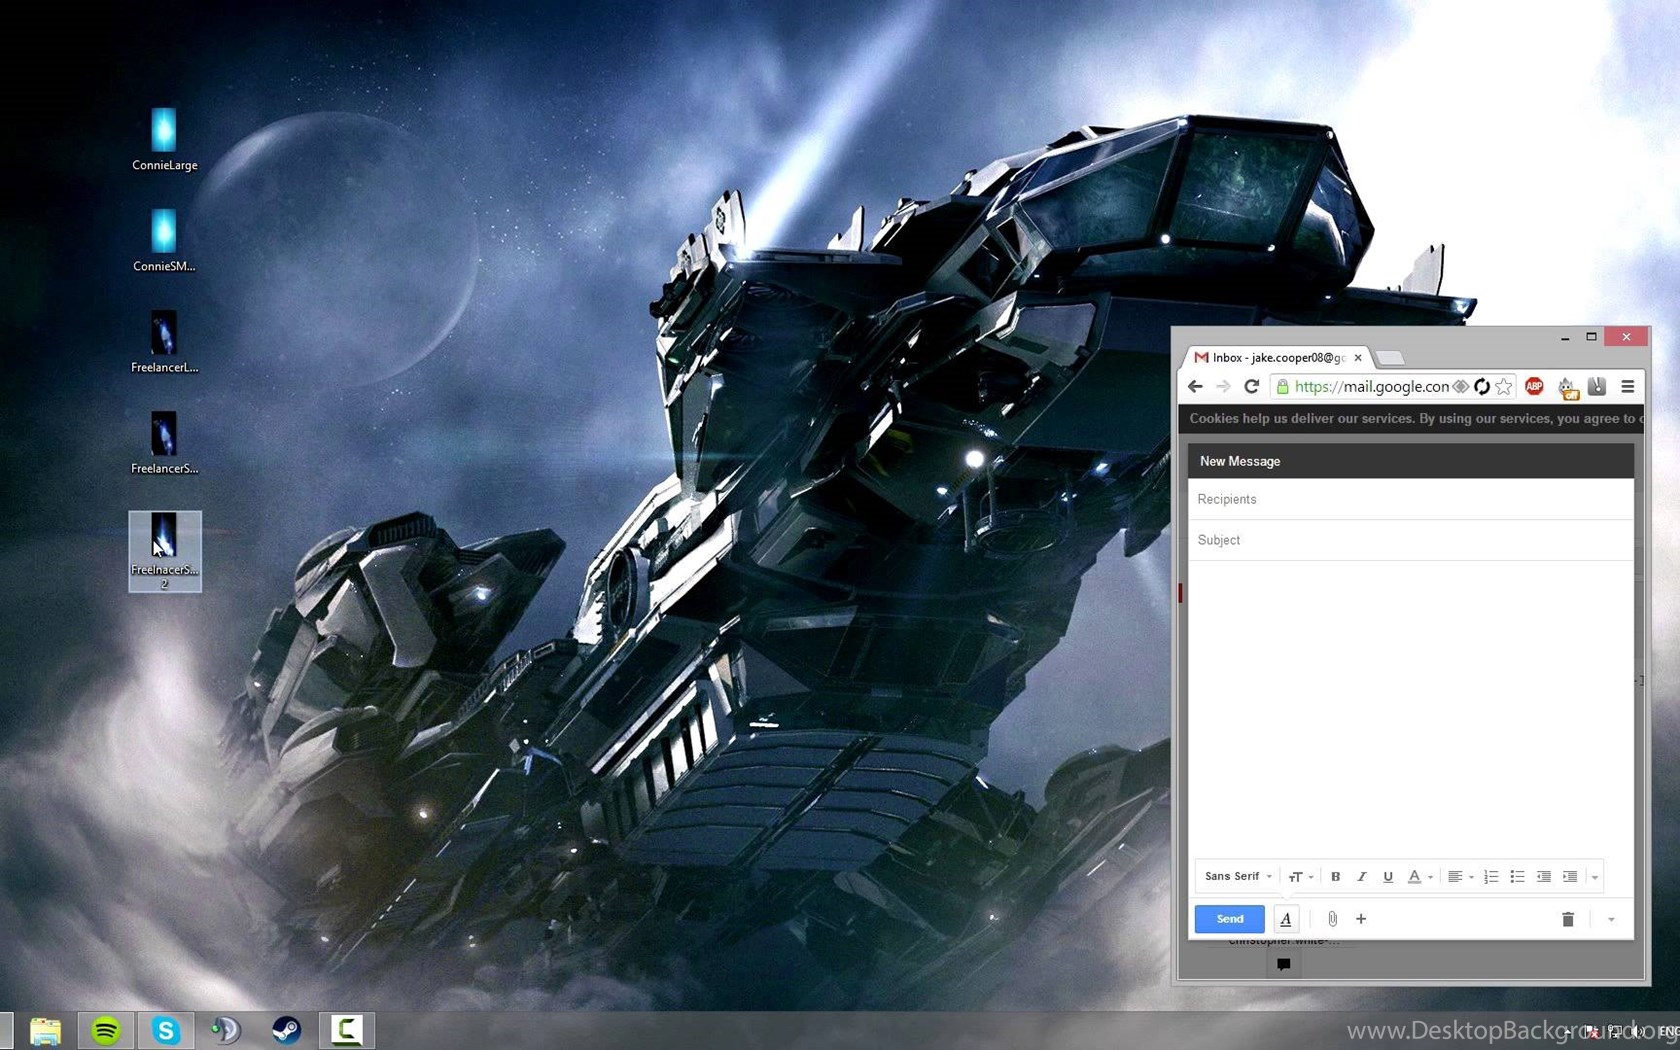Attach a file with the paperclip
Image resolution: width=1680 pixels, height=1050 pixels.
(1332, 919)
